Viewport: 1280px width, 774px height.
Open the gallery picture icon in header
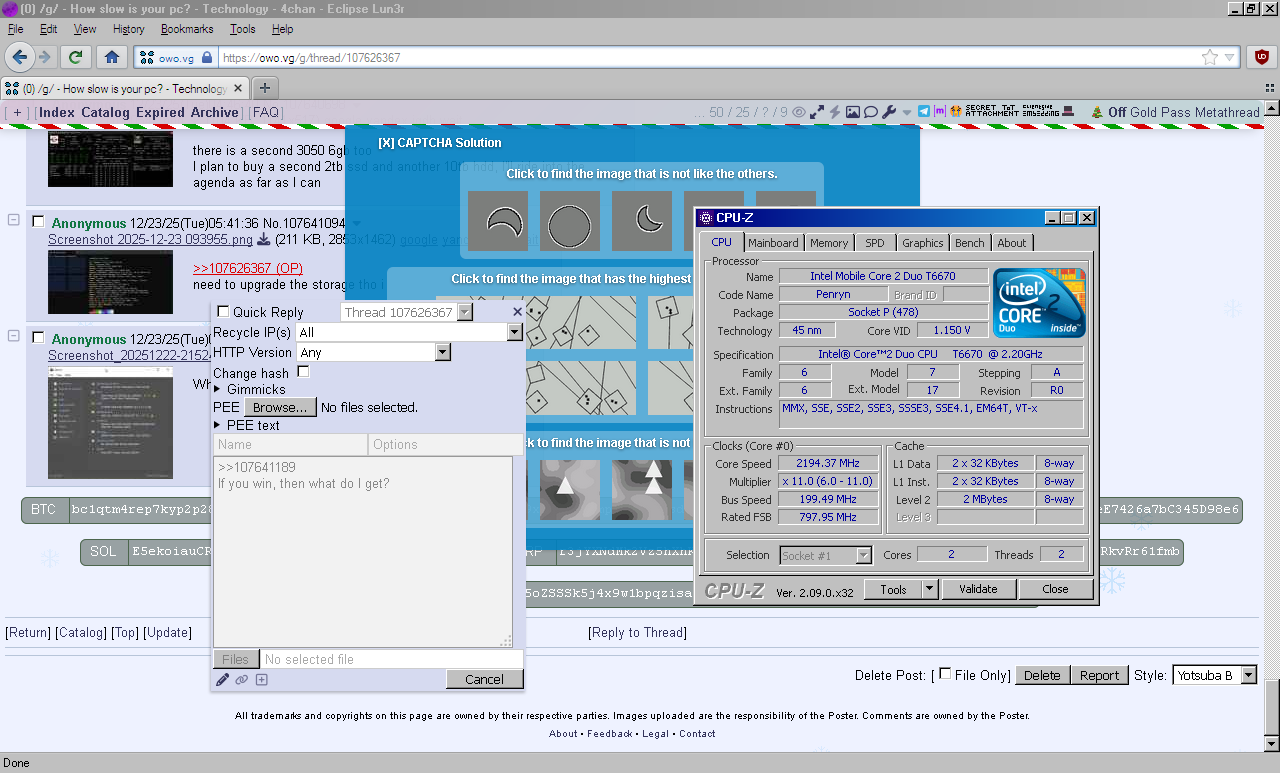[852, 112]
